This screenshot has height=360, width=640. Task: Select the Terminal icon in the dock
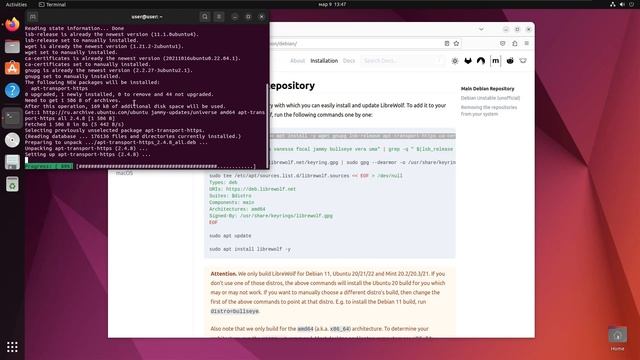pyautogui.click(x=12, y=118)
